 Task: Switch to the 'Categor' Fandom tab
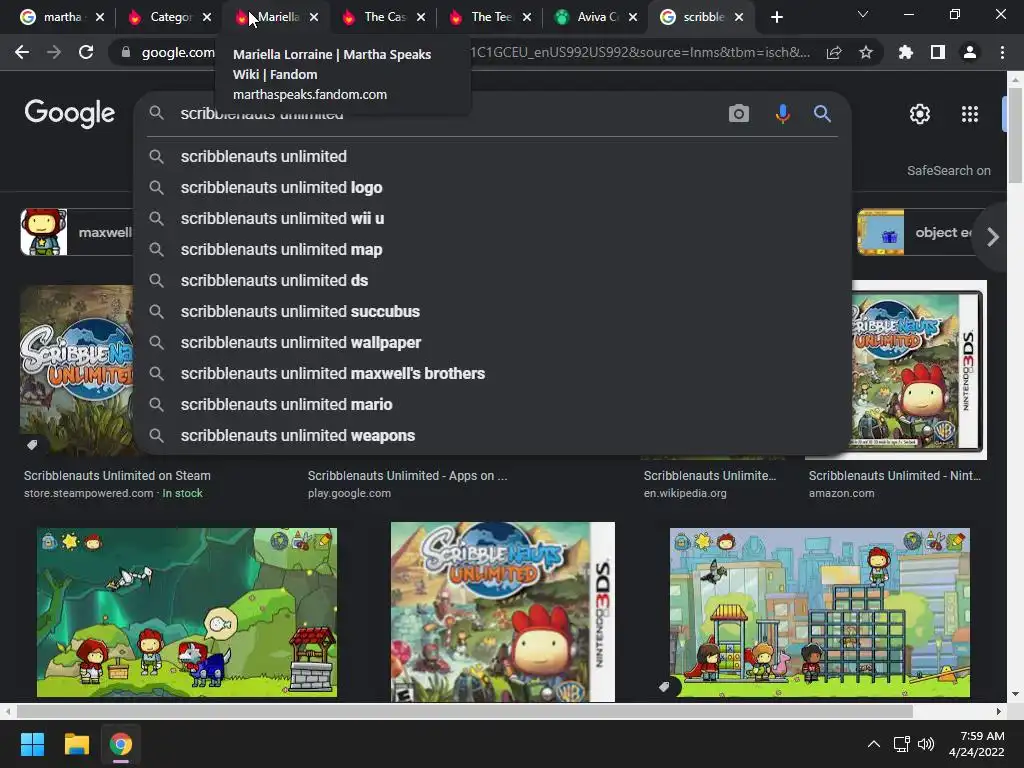click(170, 17)
